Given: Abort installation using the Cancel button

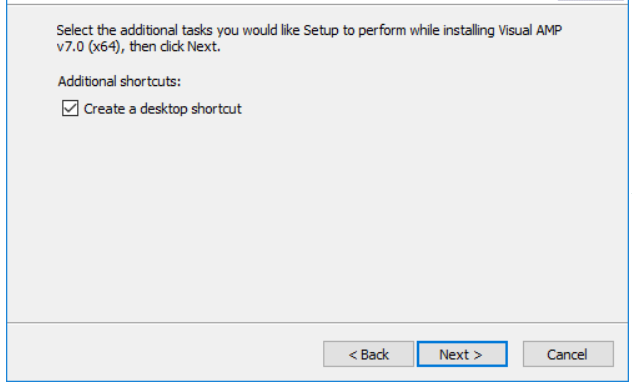Looking at the screenshot, I should click(568, 354).
